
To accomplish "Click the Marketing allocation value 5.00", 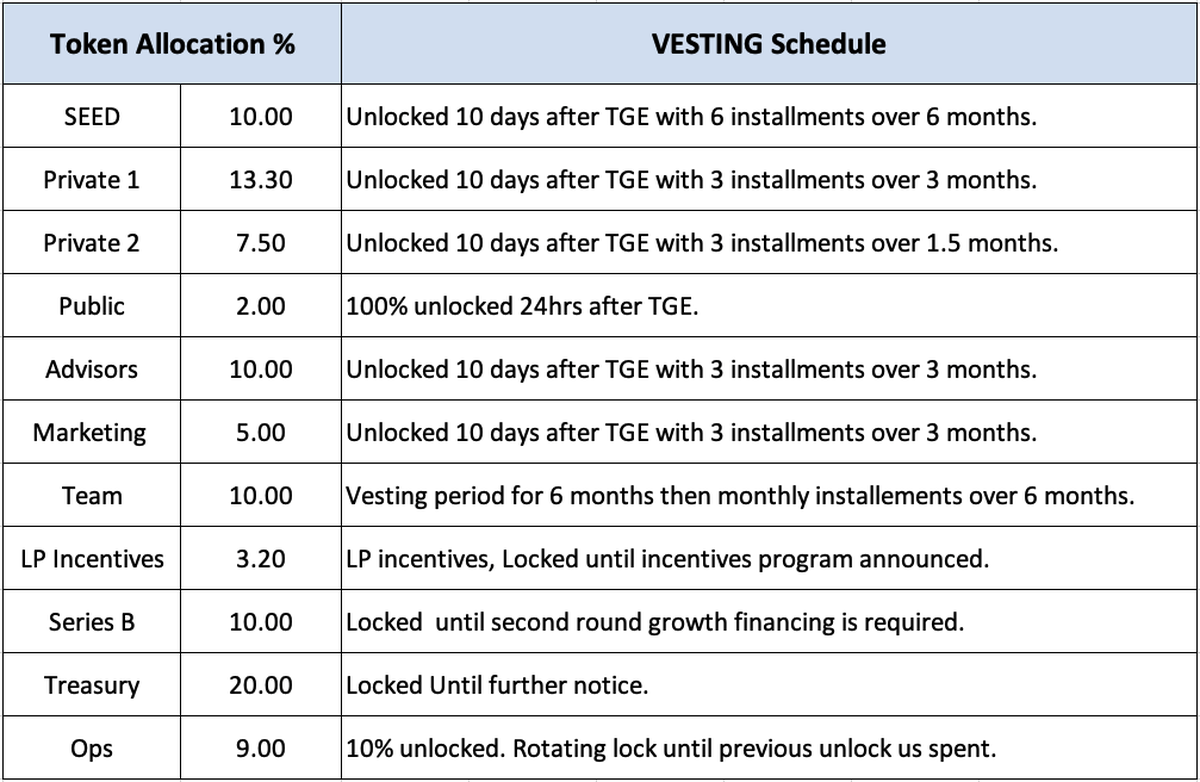I will 261,433.
